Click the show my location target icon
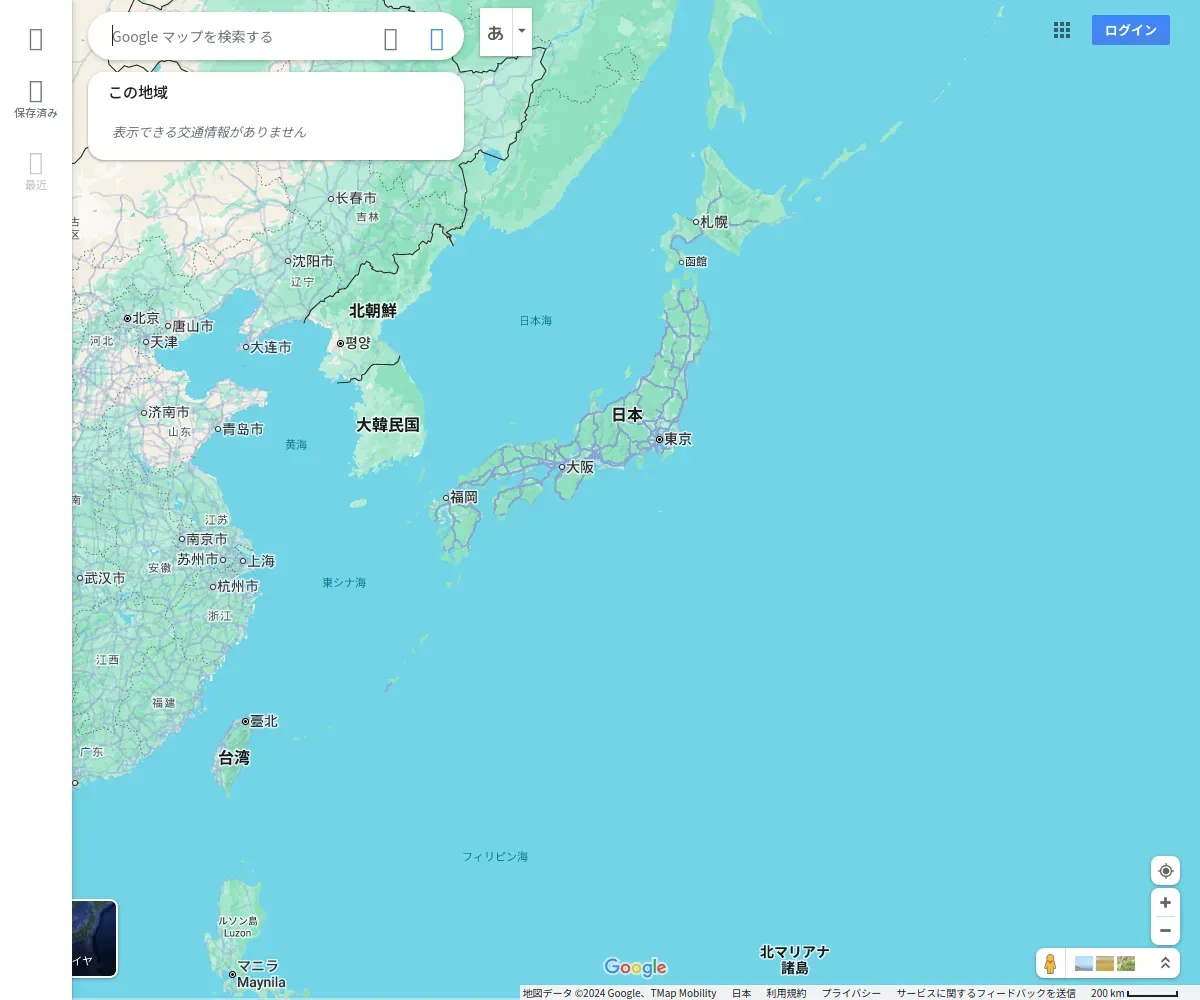The width and height of the screenshot is (1200, 1000). [x=1165, y=871]
